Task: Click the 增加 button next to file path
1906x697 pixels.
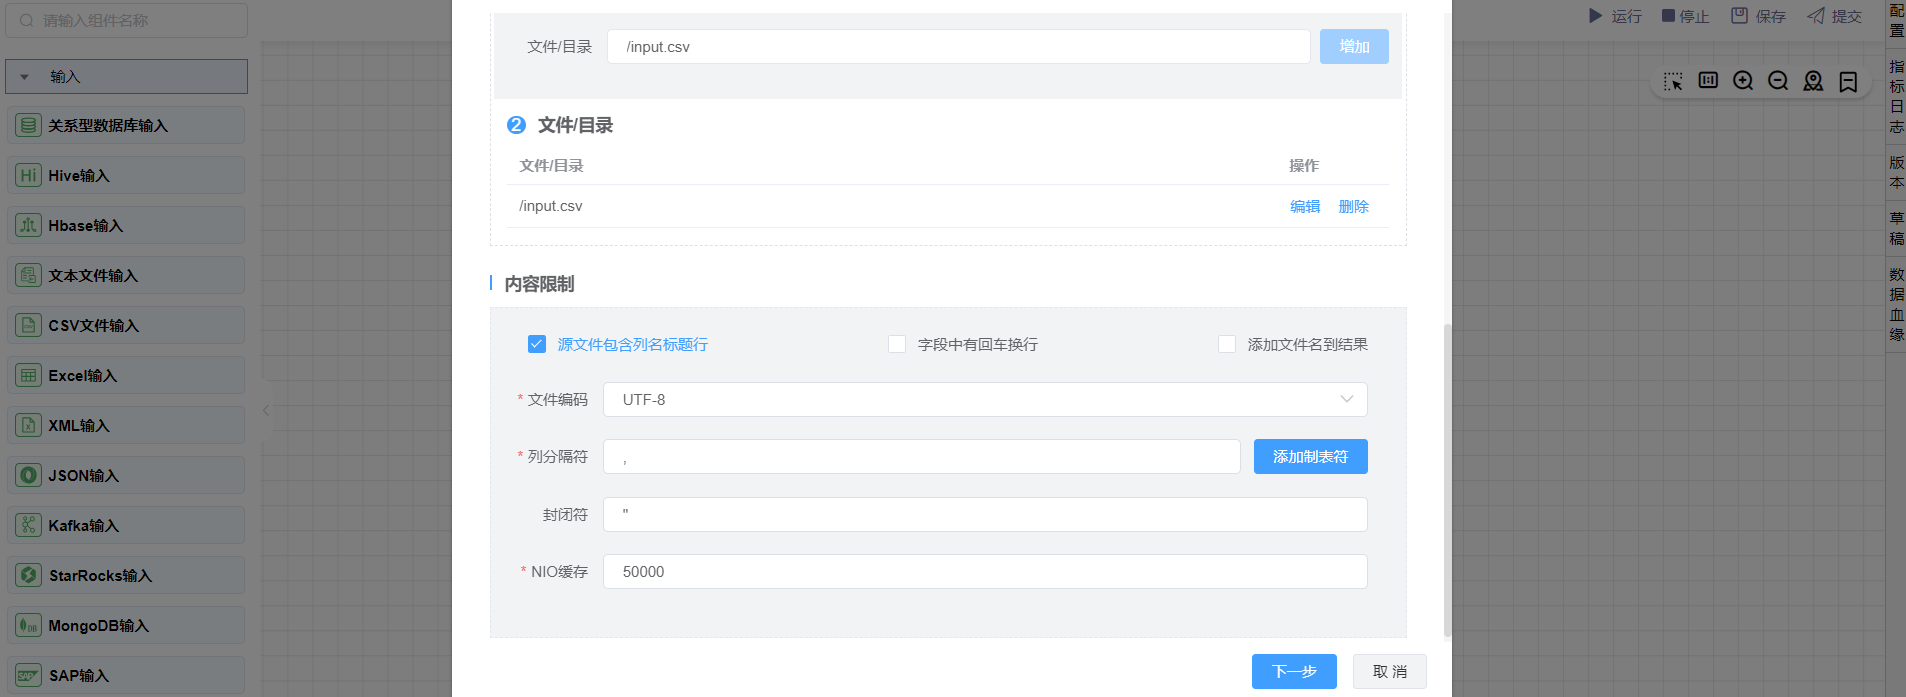Action: tap(1354, 46)
